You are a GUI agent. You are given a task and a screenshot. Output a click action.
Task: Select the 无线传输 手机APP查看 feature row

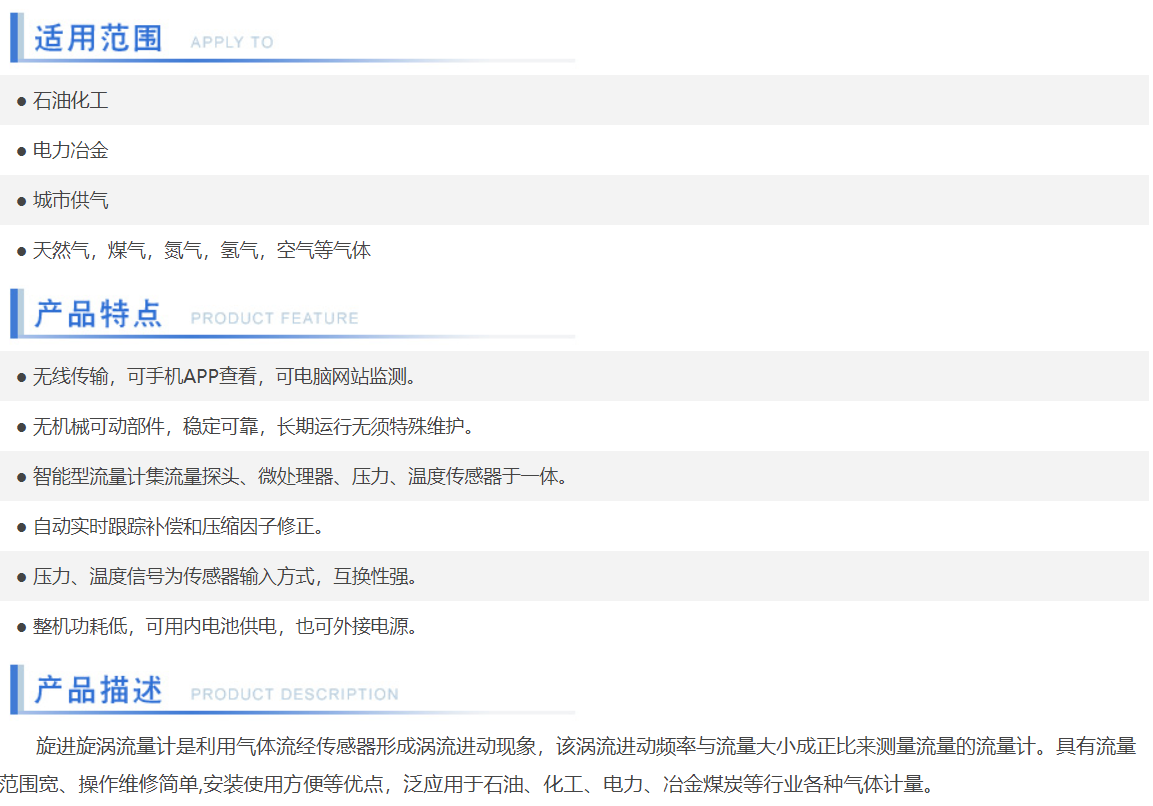[223, 377]
